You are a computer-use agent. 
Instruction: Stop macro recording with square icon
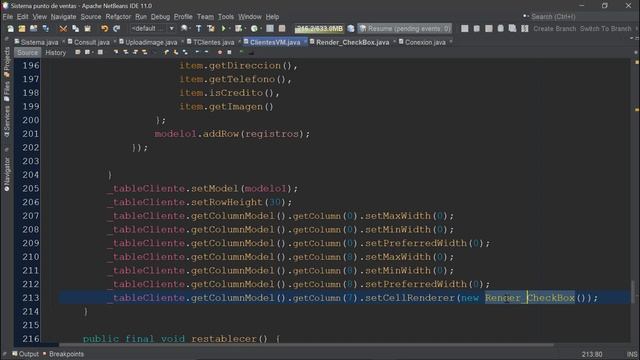[229, 52]
